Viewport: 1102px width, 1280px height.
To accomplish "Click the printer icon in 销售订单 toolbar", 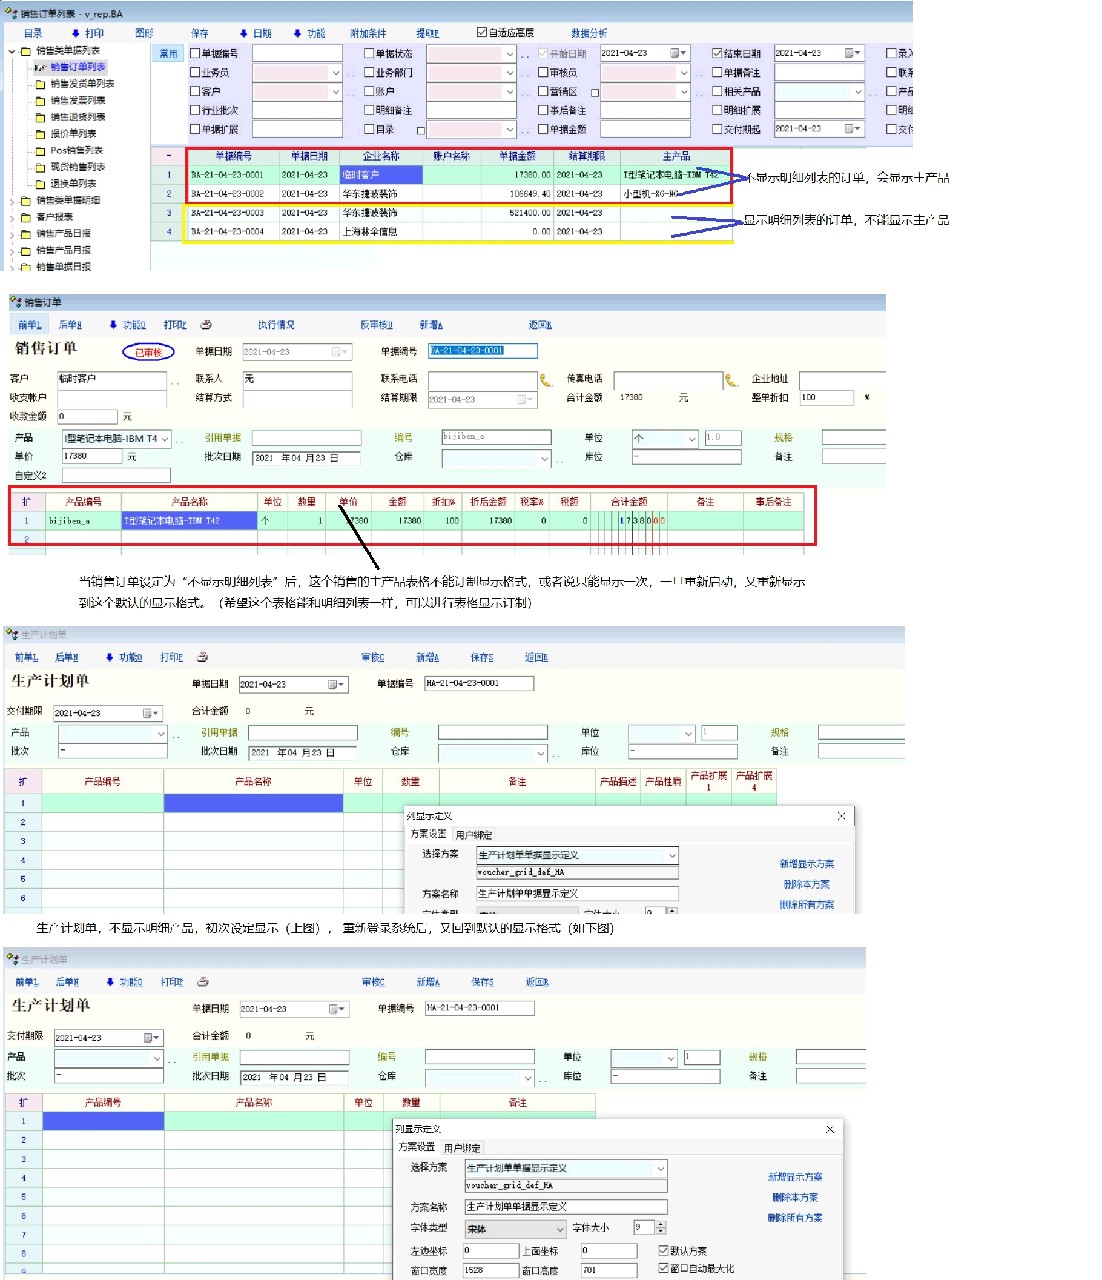I will [206, 325].
